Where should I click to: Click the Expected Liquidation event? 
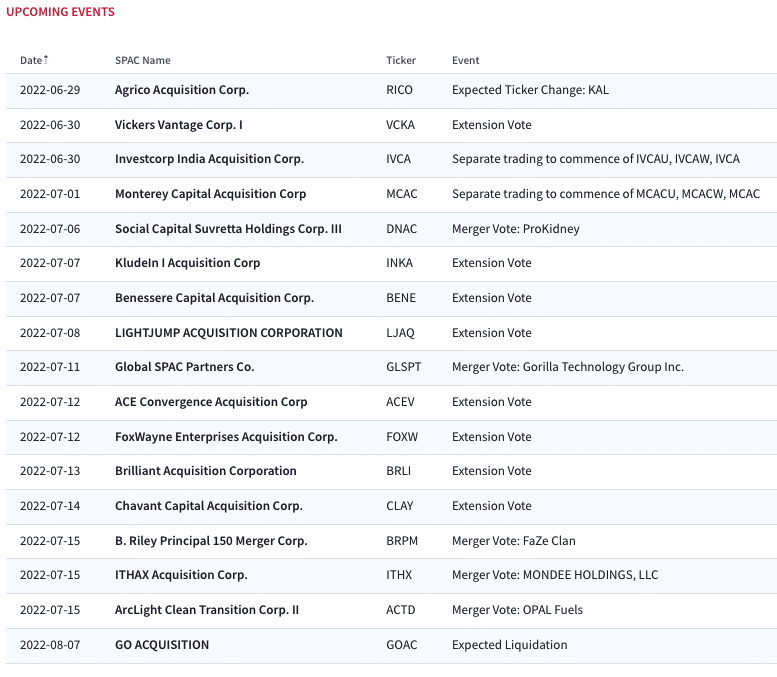click(x=509, y=645)
